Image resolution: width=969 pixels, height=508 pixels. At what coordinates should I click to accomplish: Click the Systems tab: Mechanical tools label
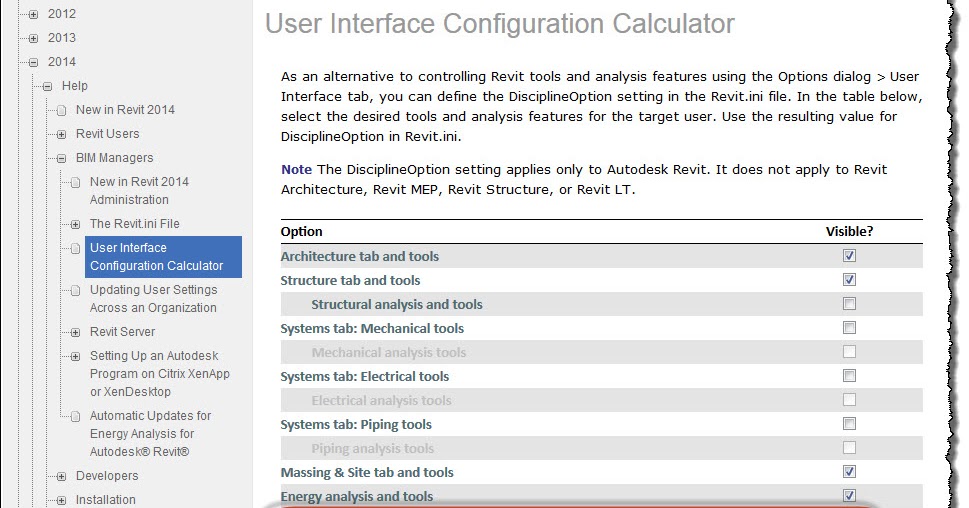point(372,329)
